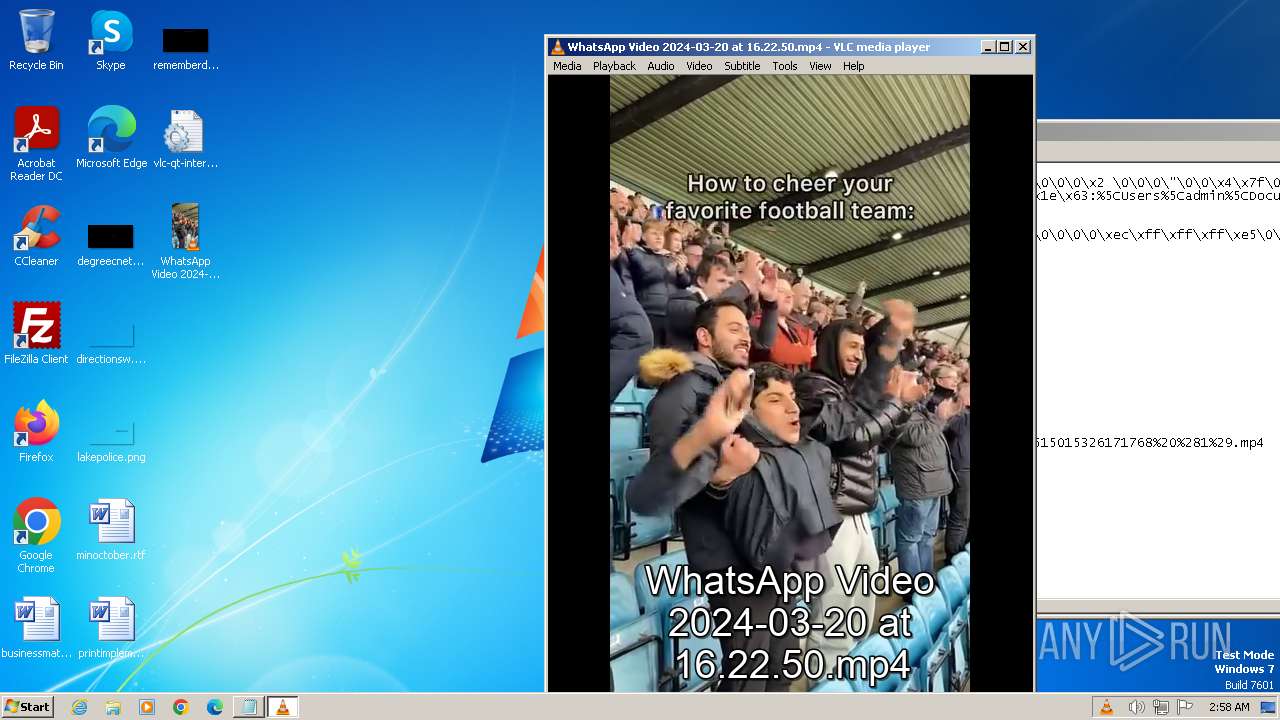Open the Action Center flag icon
Screen dimensions: 1280x720
click(1185, 707)
